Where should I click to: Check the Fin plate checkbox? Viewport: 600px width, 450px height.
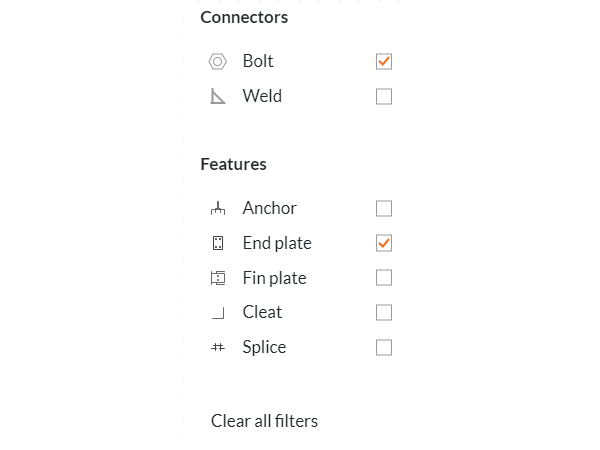[384, 278]
